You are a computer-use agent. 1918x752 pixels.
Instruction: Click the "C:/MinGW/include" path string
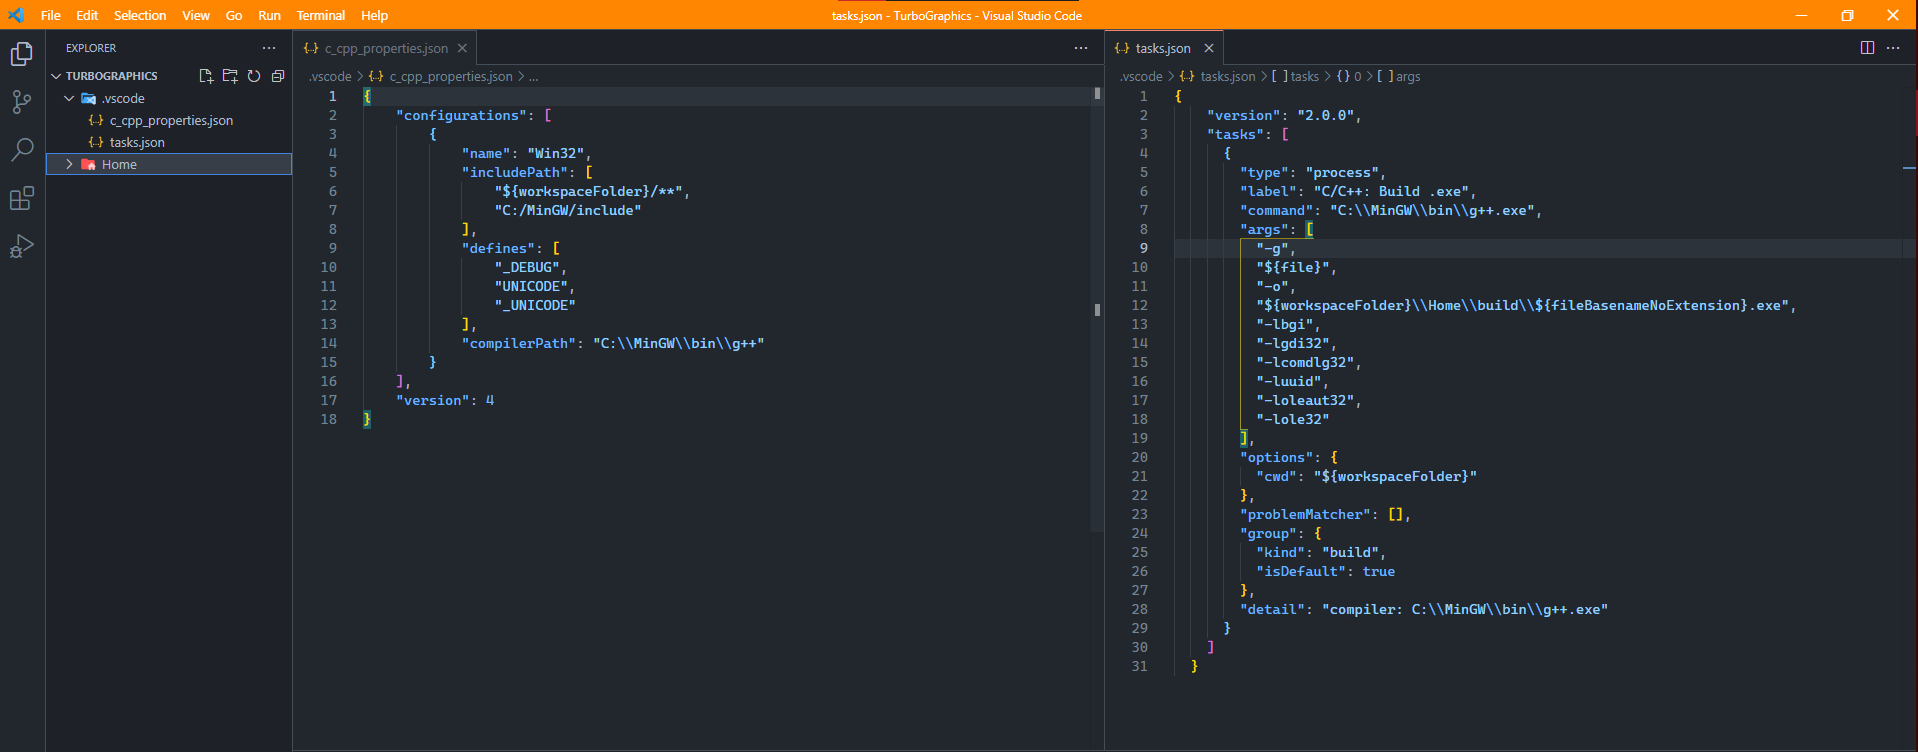(x=568, y=210)
